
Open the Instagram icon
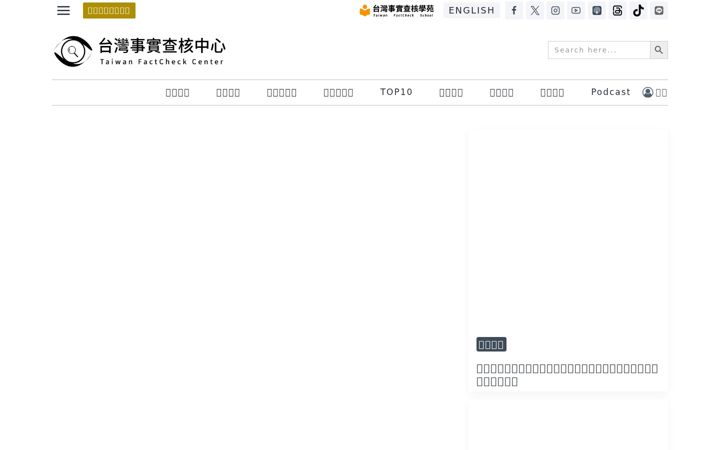(555, 10)
